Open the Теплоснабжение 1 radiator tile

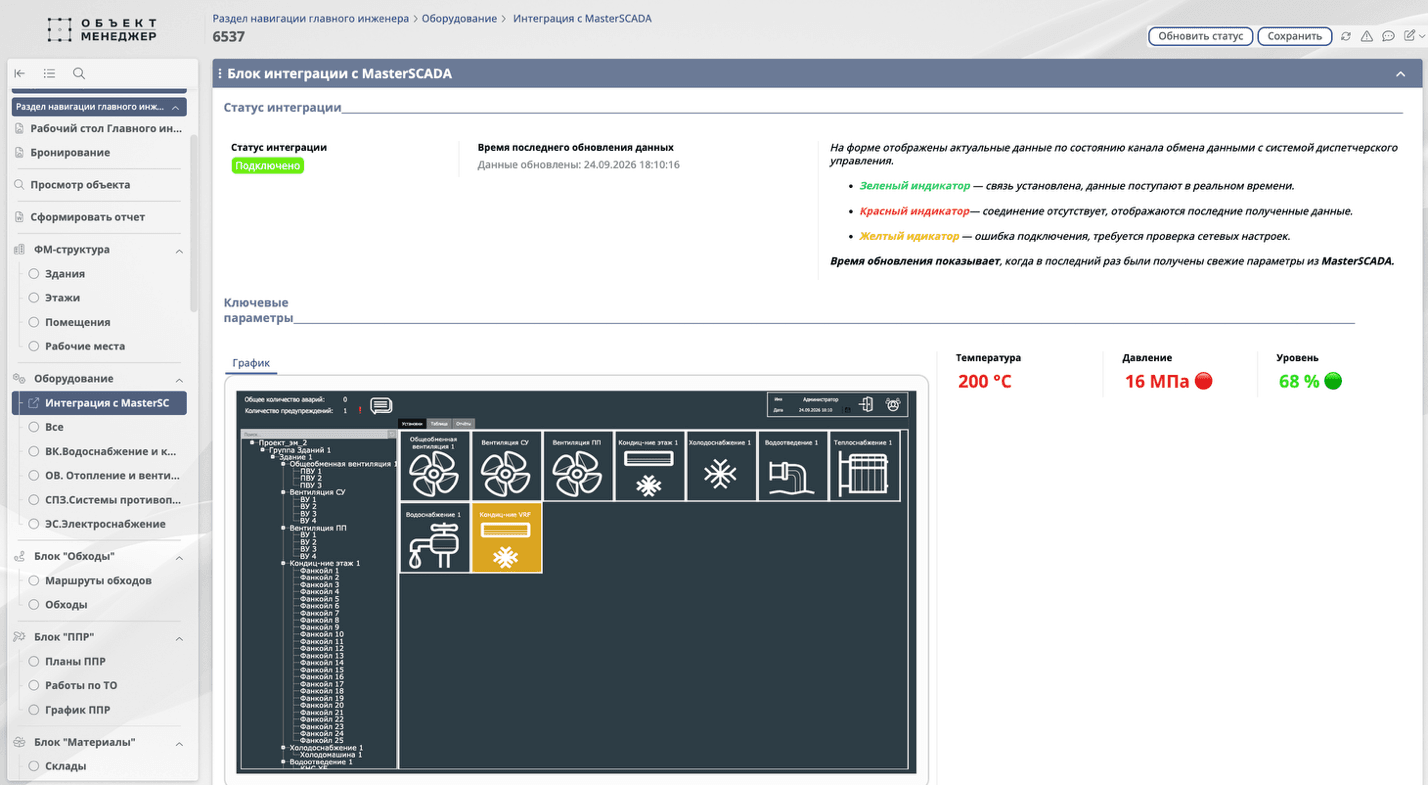coord(865,466)
